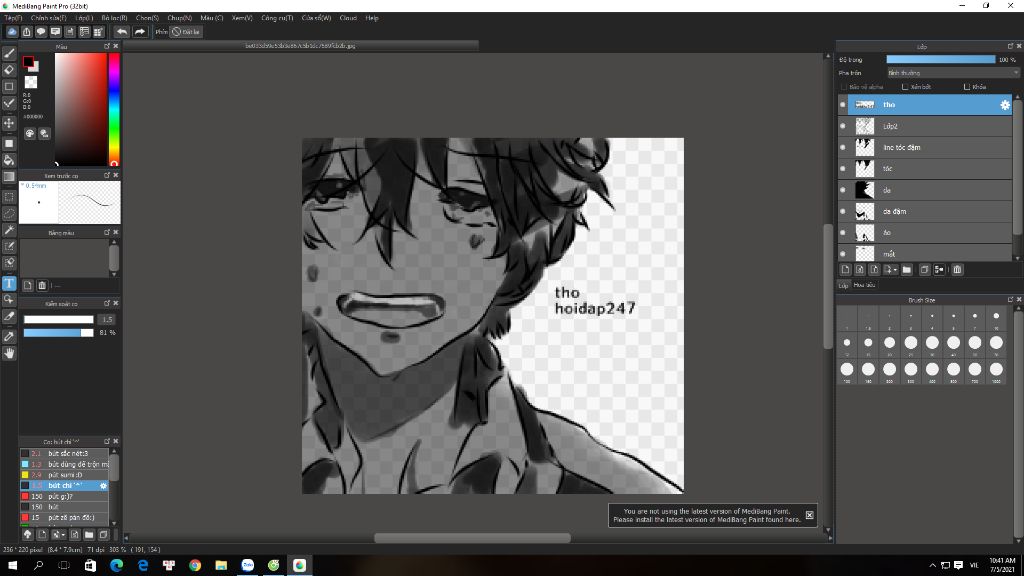The width and height of the screenshot is (1024, 576).
Task: Click the rainbow hue bar
Action: pyautogui.click(x=114, y=109)
